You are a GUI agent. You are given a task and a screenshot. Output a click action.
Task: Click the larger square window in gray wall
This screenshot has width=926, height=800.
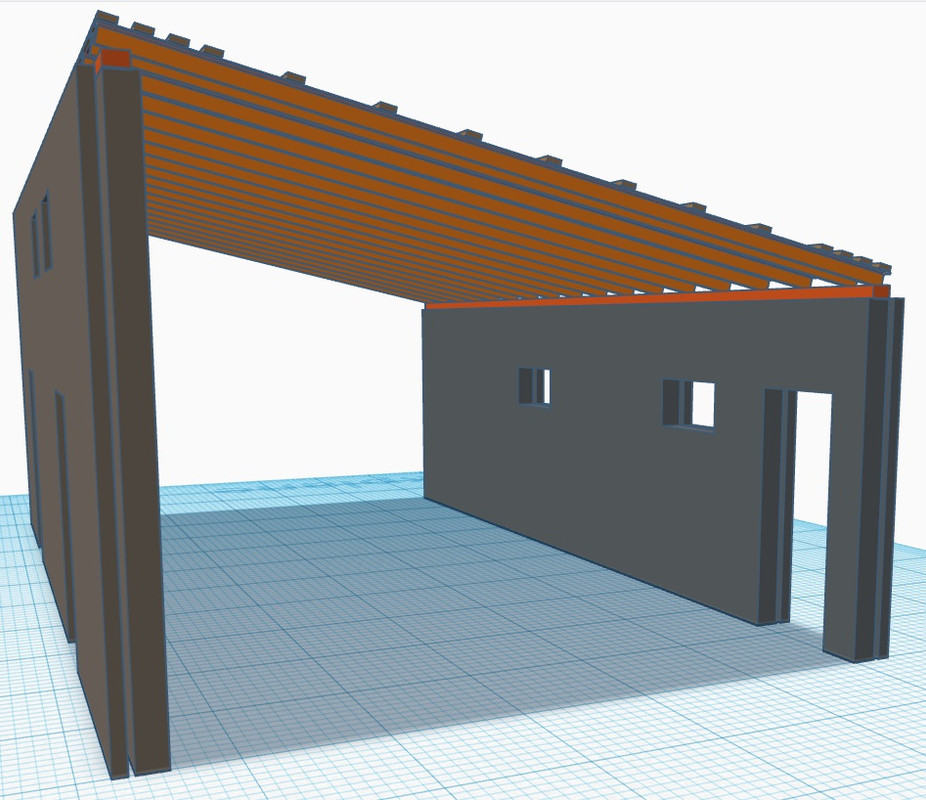[x=689, y=404]
